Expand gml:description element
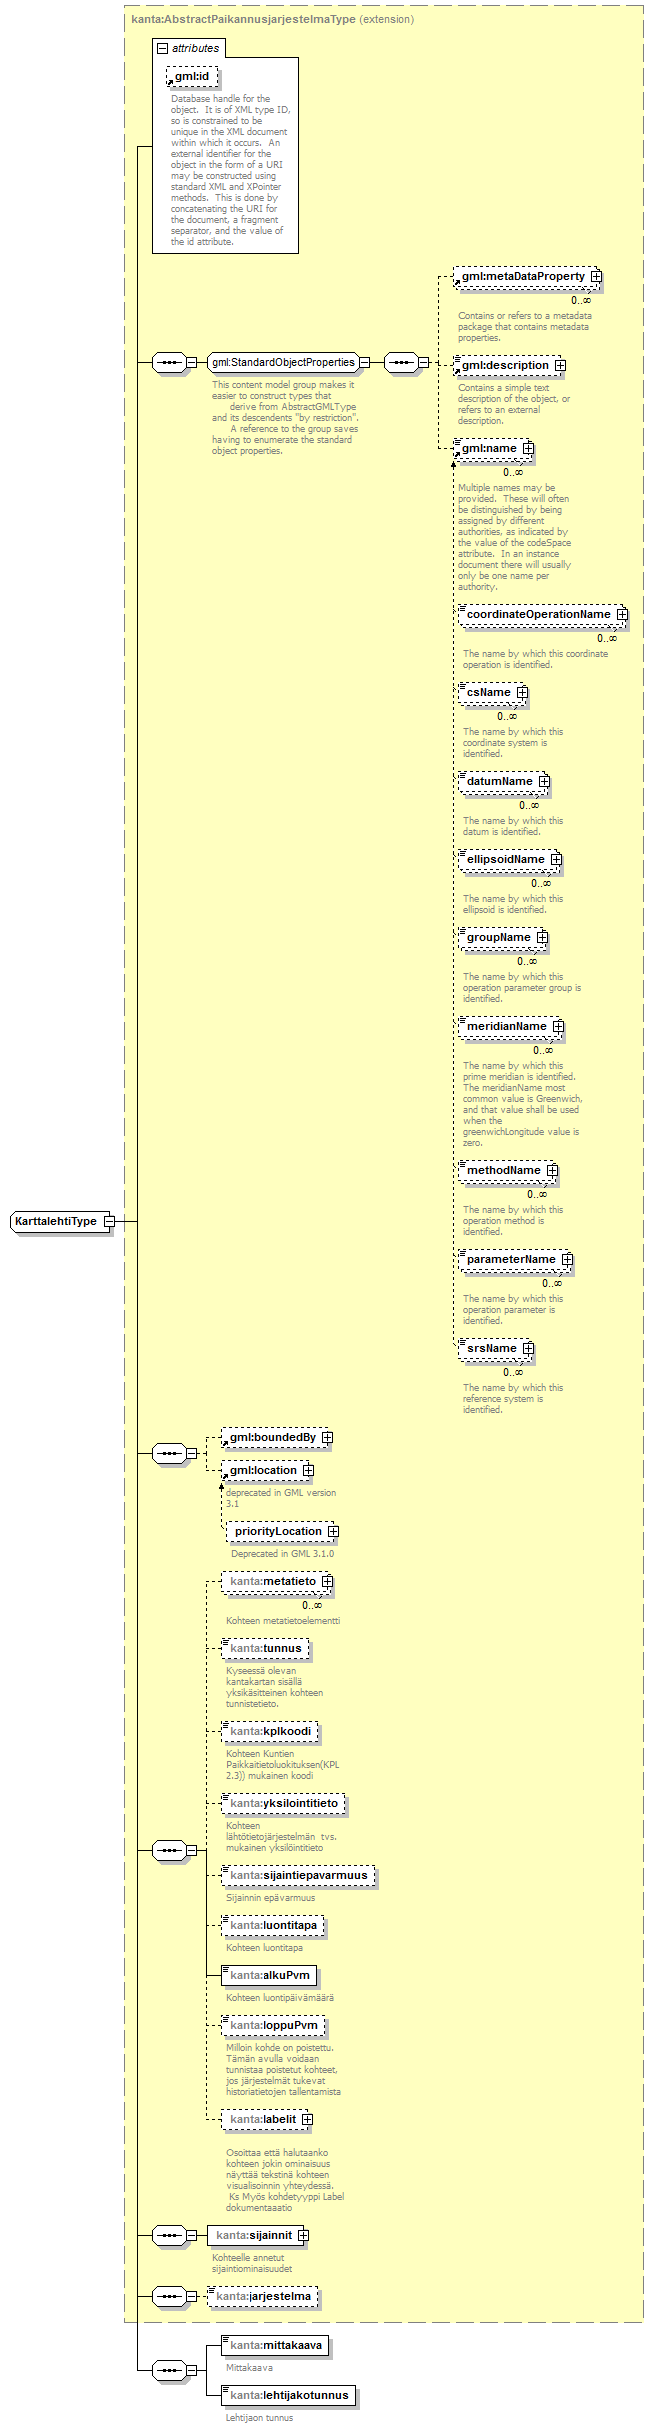The width and height of the screenshot is (654, 2428). point(560,365)
